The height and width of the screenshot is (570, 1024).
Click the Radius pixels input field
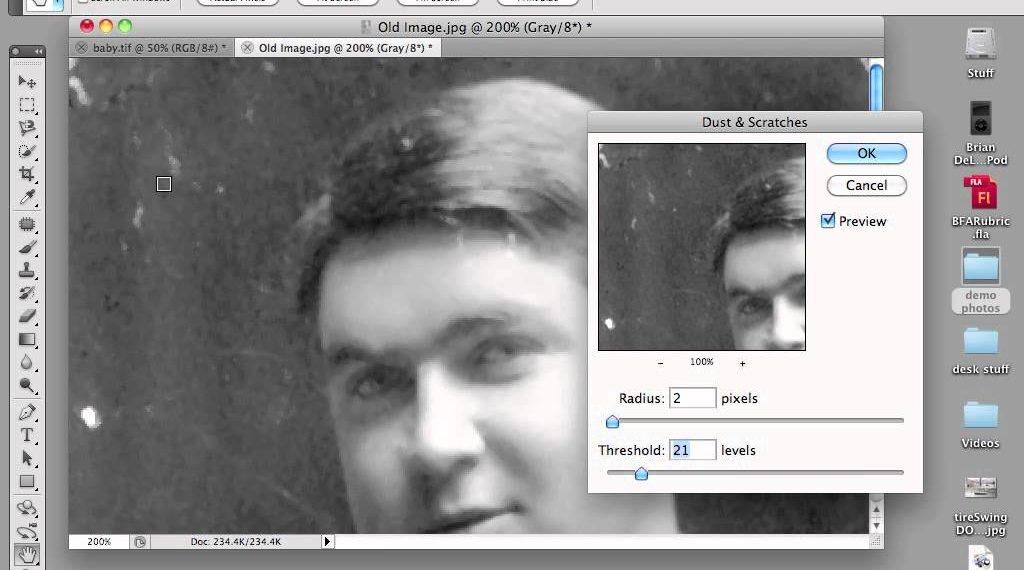pyautogui.click(x=692, y=398)
